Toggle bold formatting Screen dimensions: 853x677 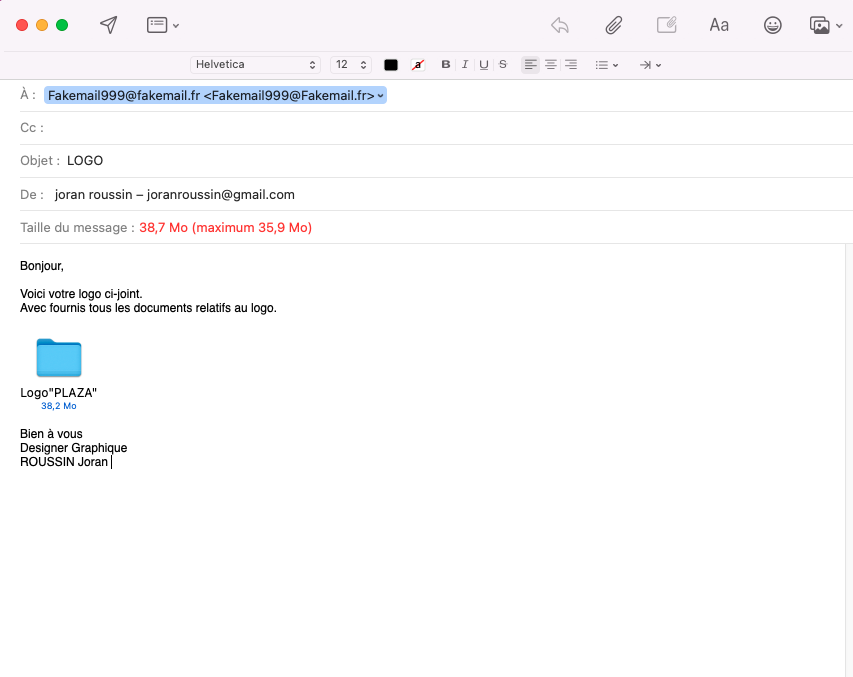[x=446, y=65]
